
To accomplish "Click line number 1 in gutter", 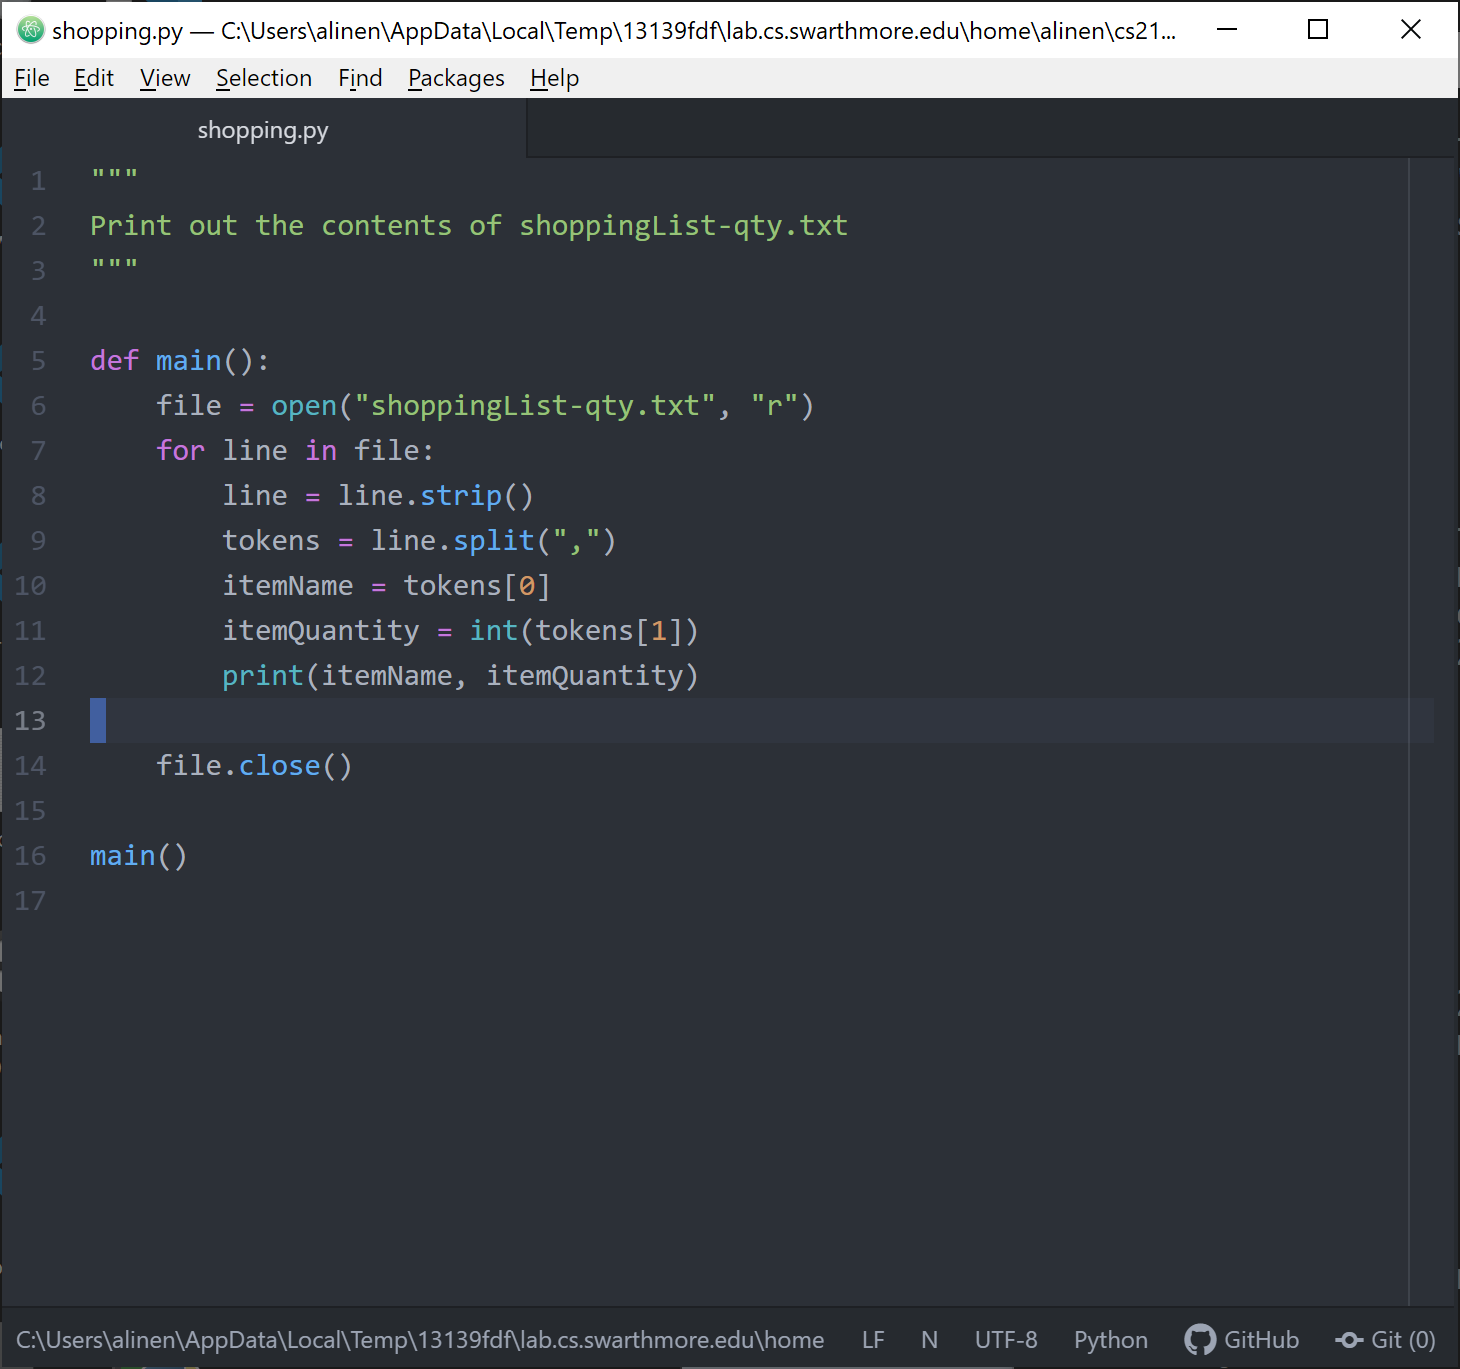I will click(38, 181).
